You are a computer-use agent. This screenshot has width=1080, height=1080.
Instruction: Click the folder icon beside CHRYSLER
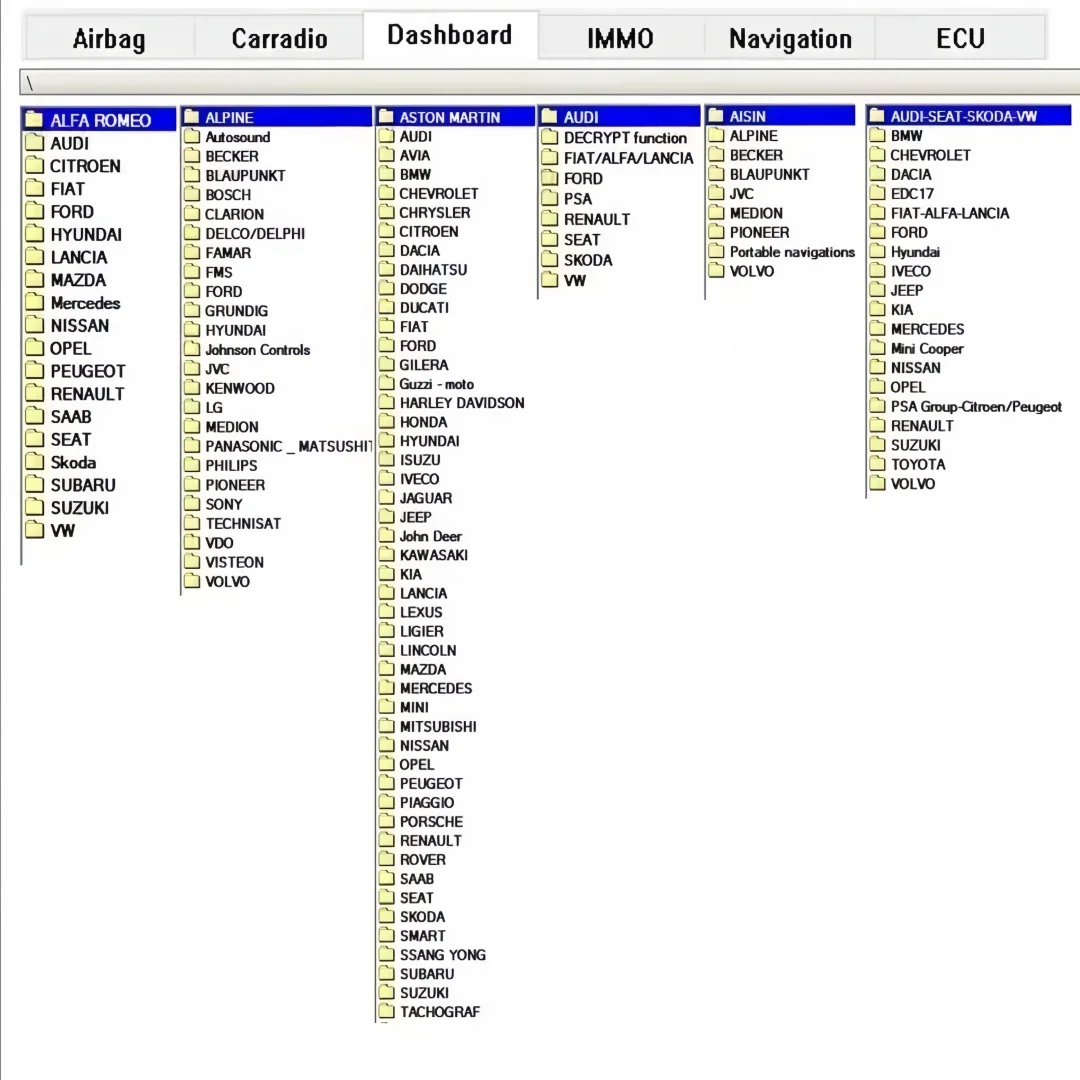click(x=386, y=212)
